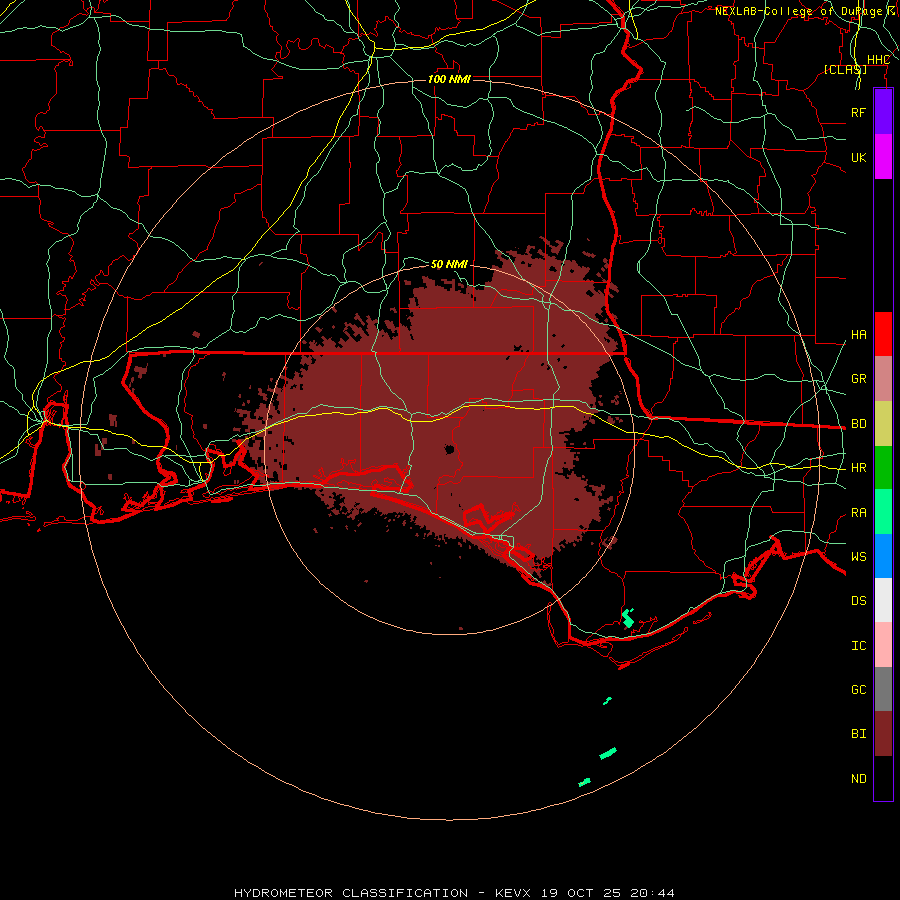Click the "RA" legend label
The image size is (900, 900).
pyautogui.click(x=858, y=513)
